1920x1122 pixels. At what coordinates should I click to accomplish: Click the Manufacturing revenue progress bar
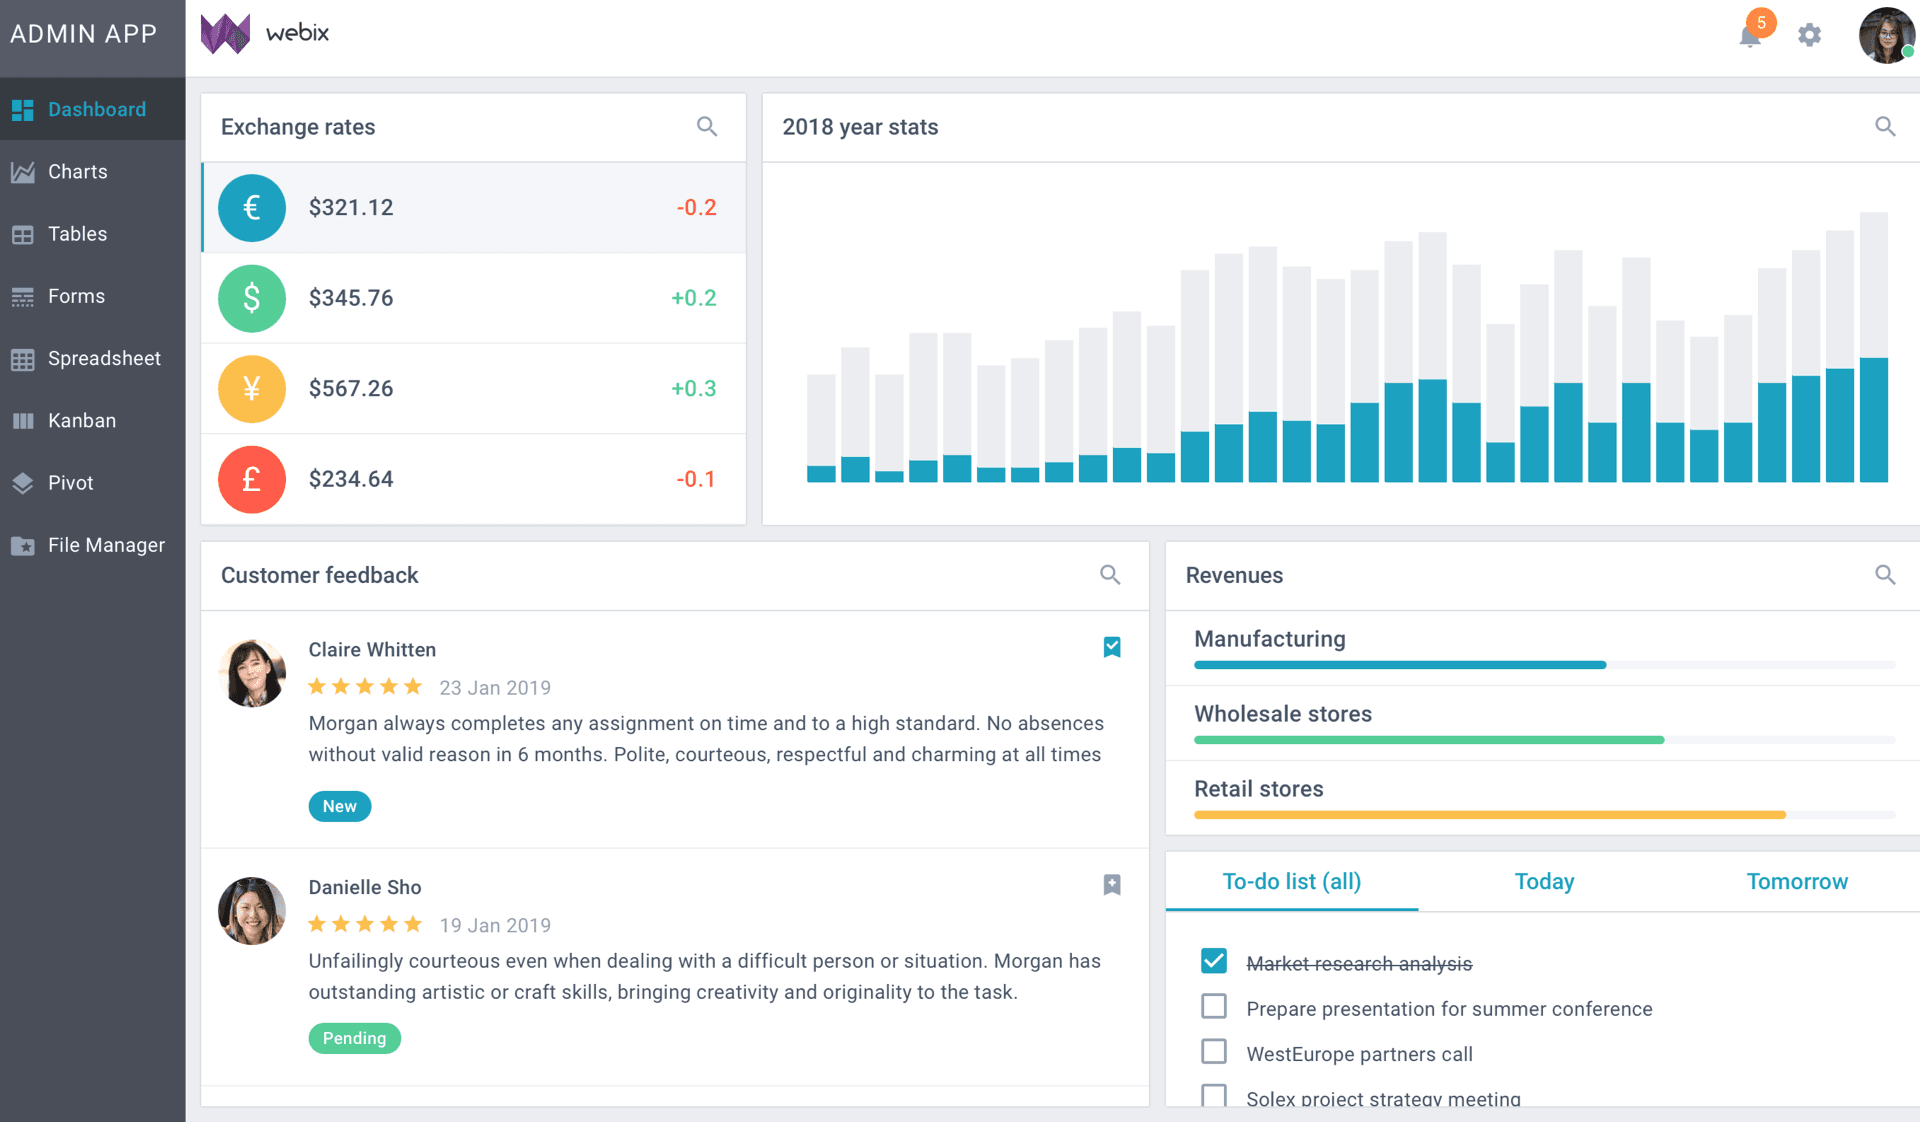tap(1544, 665)
